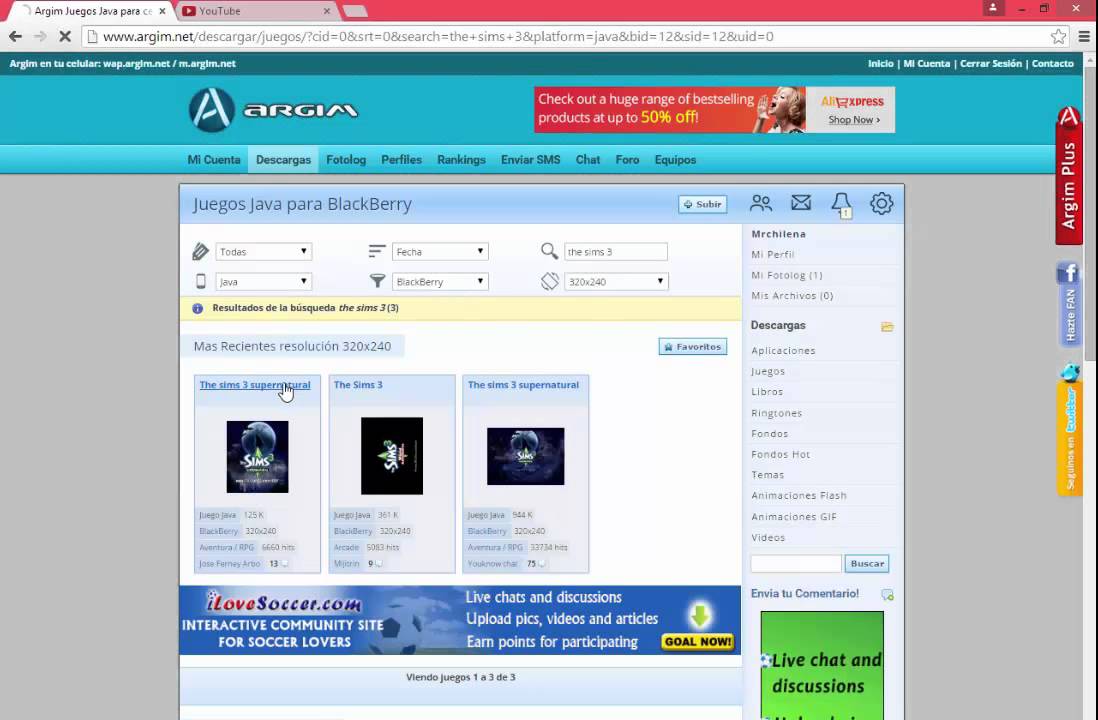Close the YouTube tab
The image size is (1098, 720).
point(326,11)
